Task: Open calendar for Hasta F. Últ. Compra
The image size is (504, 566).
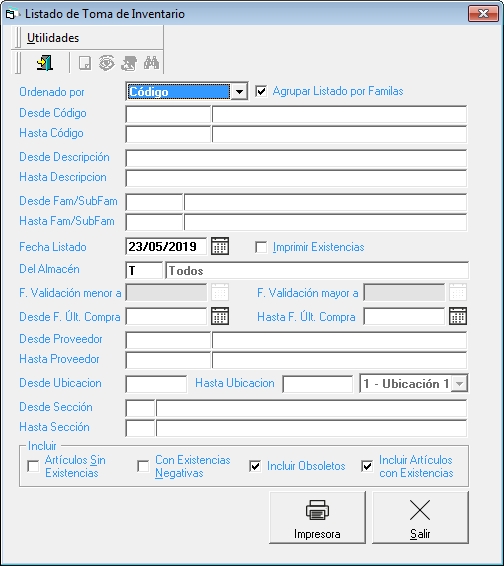Action: coord(458,316)
